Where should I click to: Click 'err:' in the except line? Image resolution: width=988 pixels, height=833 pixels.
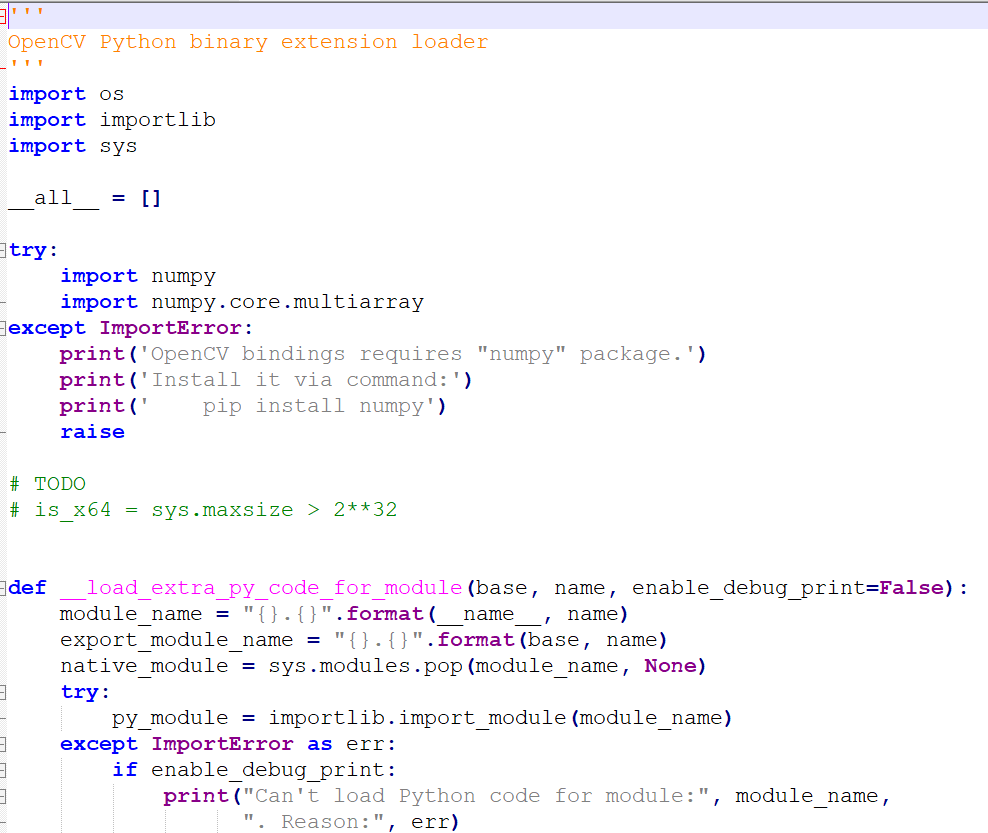371,744
